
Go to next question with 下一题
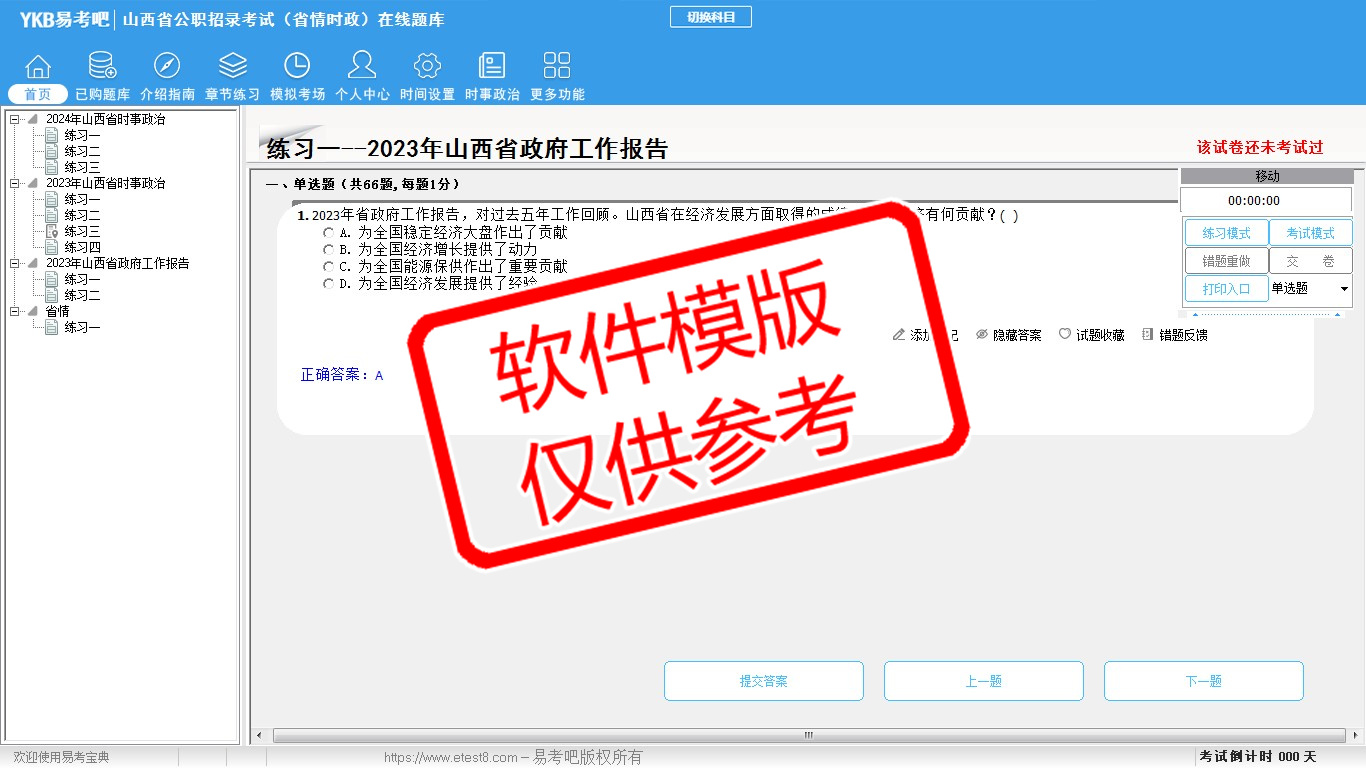point(1203,681)
